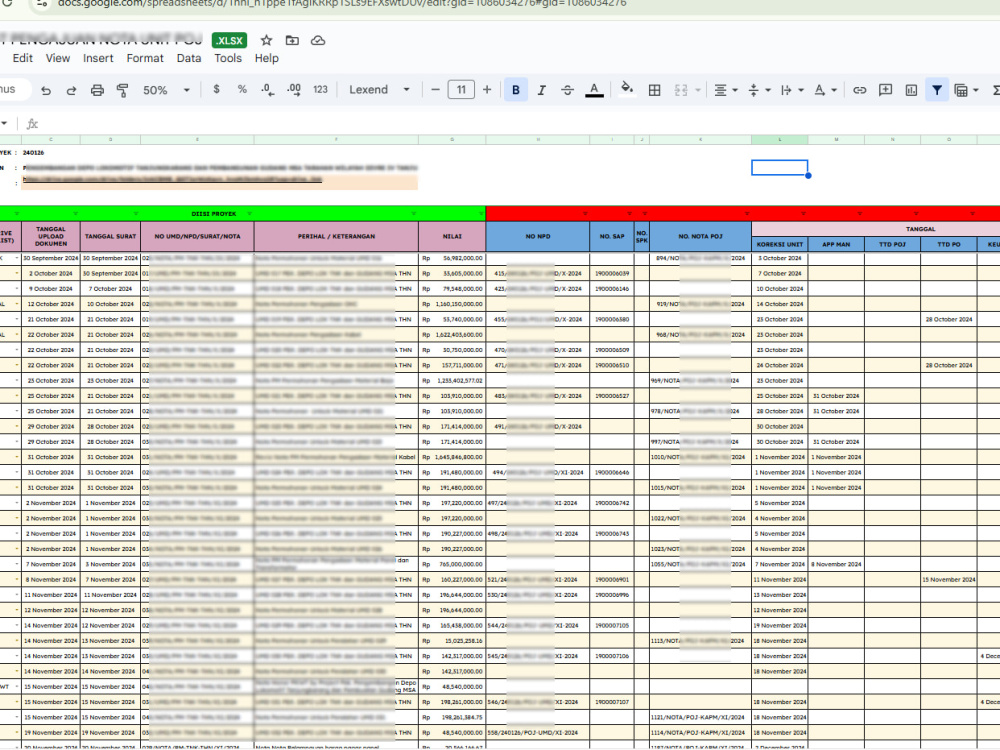The image size is (1000, 750).
Task: Open horizontal align dropdown
Action: (725, 90)
